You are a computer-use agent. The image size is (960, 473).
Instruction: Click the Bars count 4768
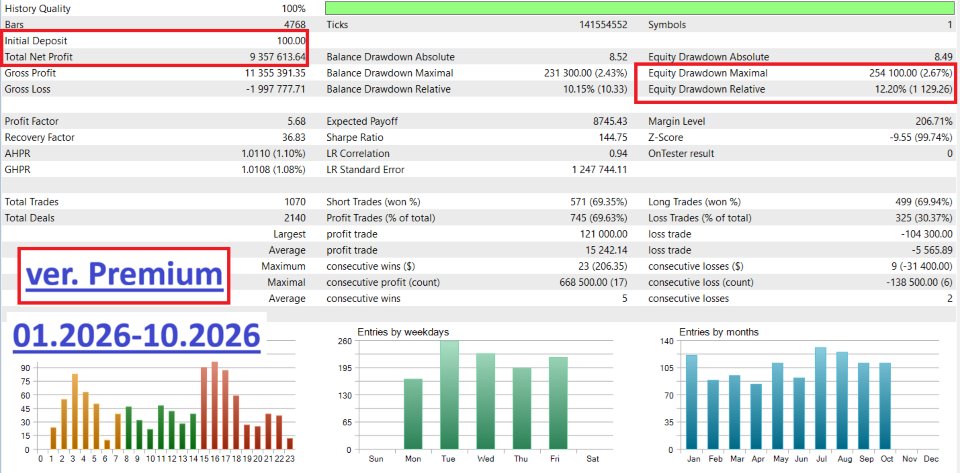[294, 25]
